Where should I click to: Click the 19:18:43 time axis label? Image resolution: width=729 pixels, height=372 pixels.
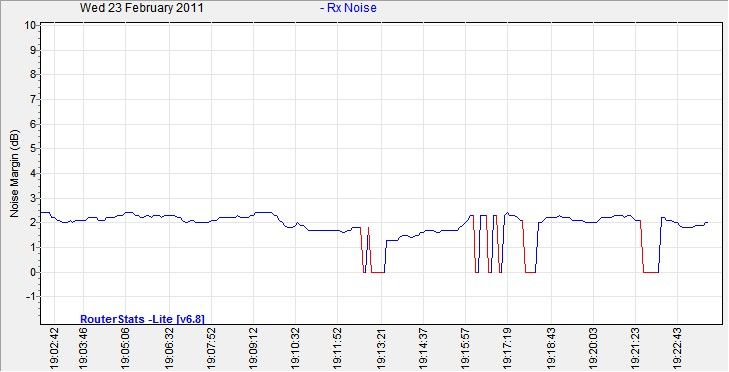coord(551,350)
